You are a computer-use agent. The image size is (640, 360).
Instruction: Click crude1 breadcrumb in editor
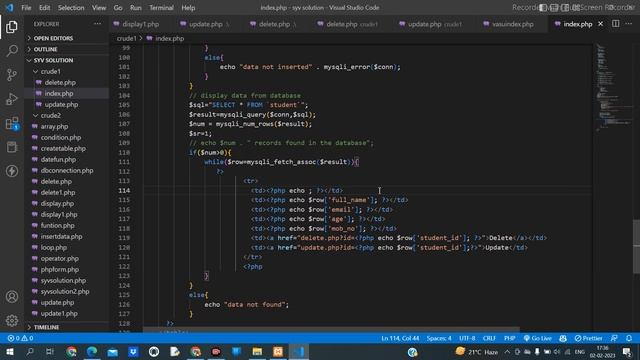126,38
